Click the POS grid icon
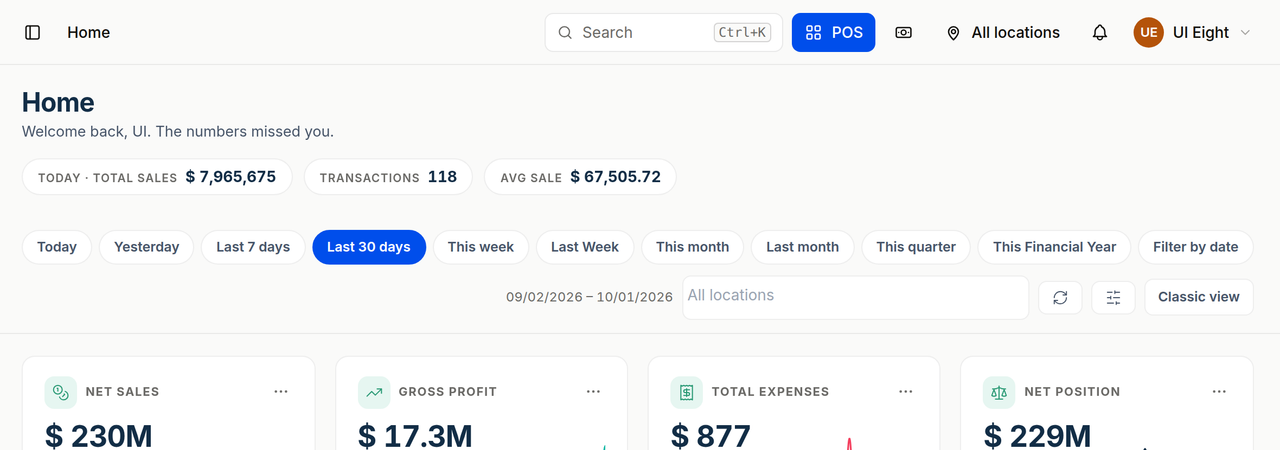 click(813, 32)
